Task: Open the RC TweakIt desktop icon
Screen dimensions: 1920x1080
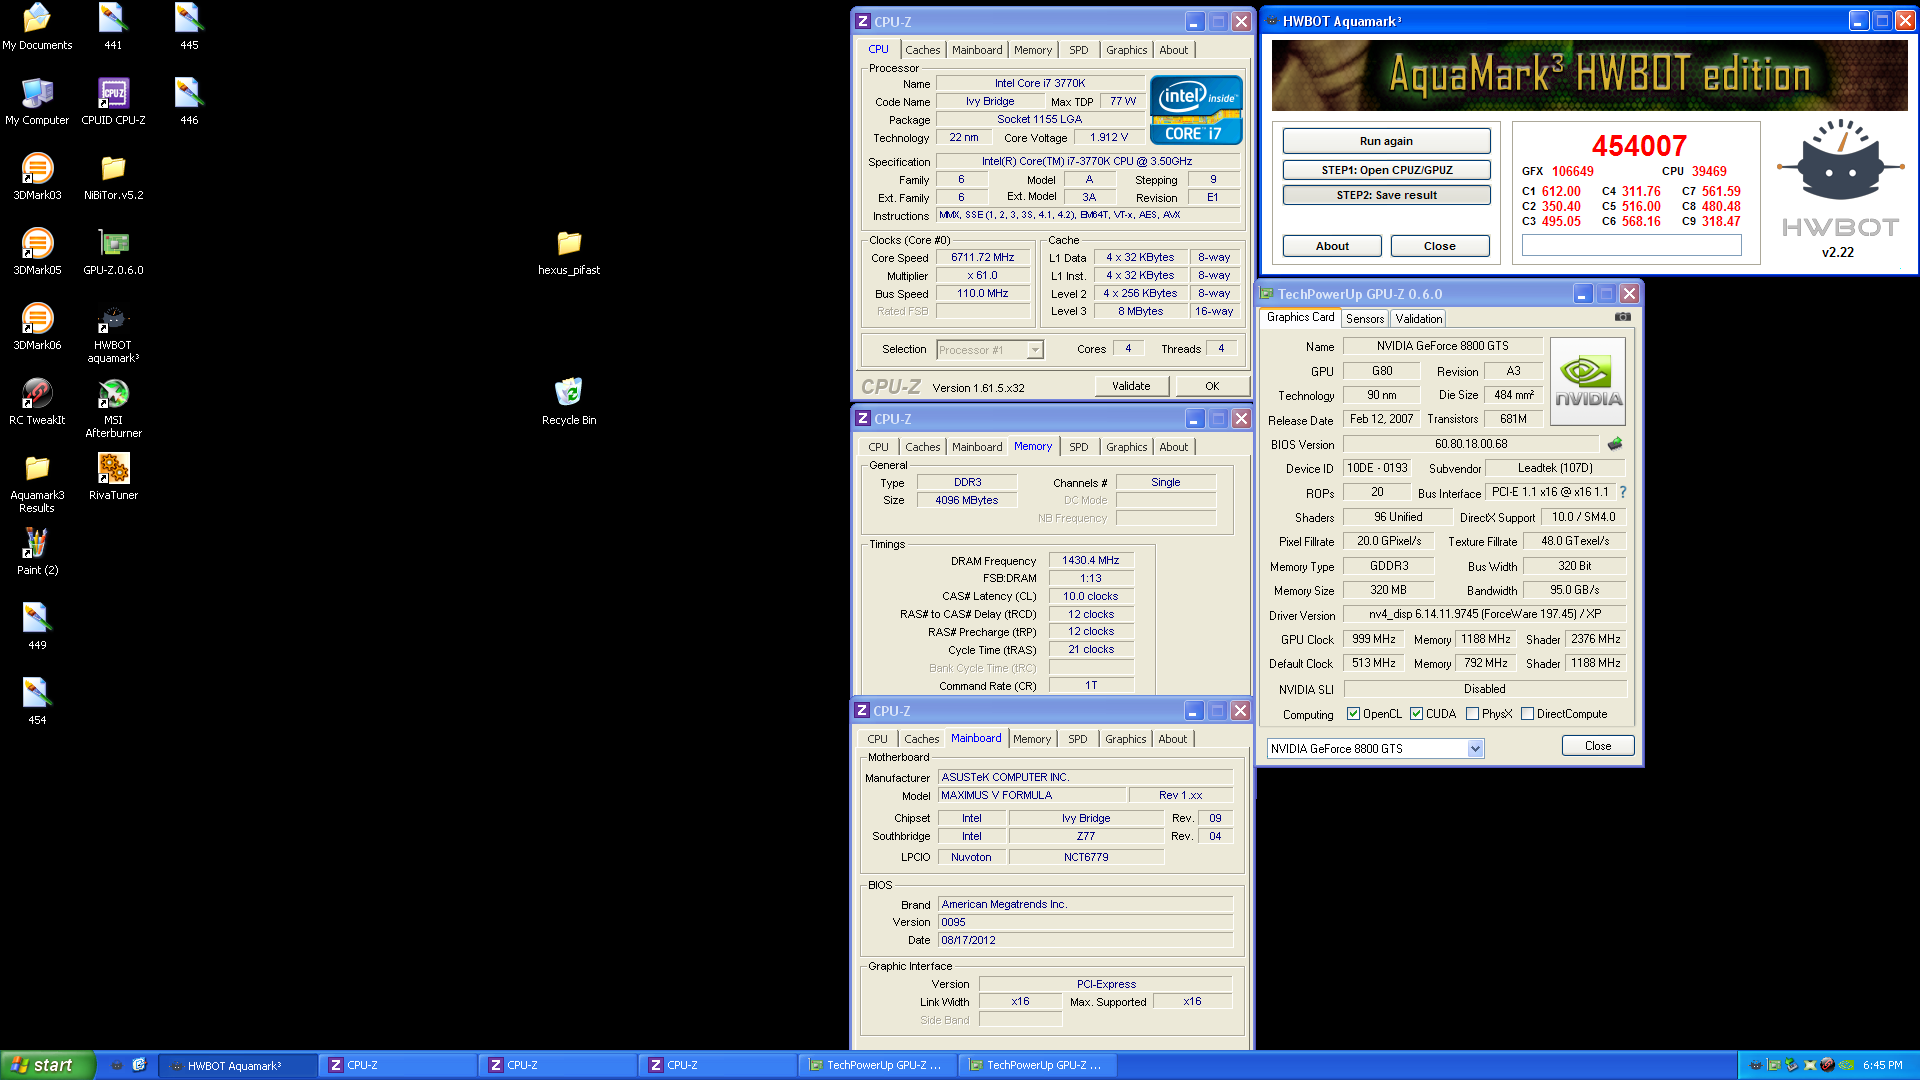Action: coord(37,401)
